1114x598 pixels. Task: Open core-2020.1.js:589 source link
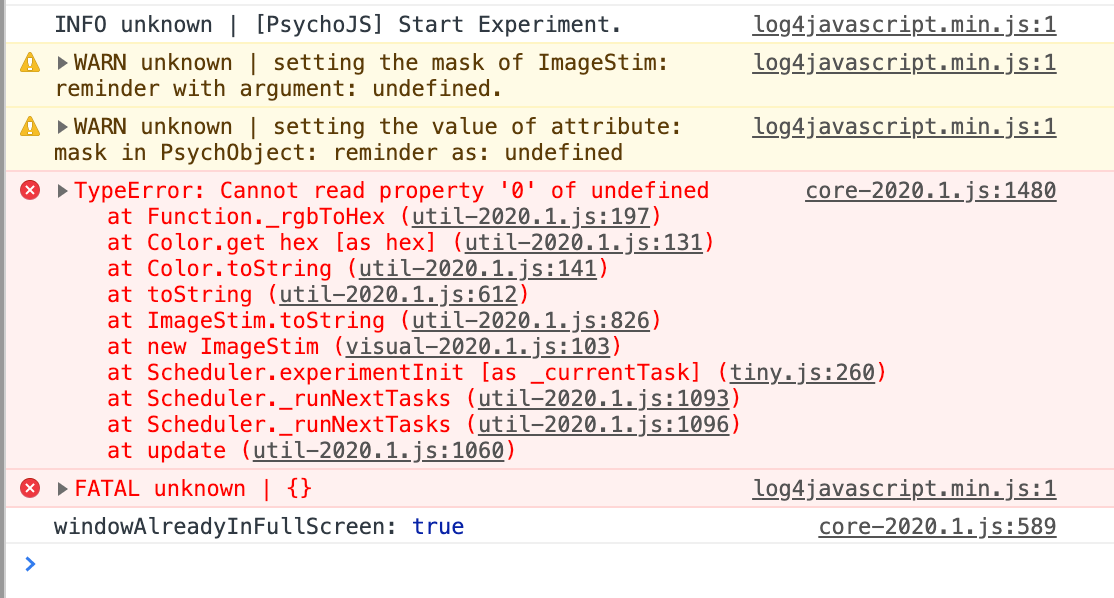point(937,526)
